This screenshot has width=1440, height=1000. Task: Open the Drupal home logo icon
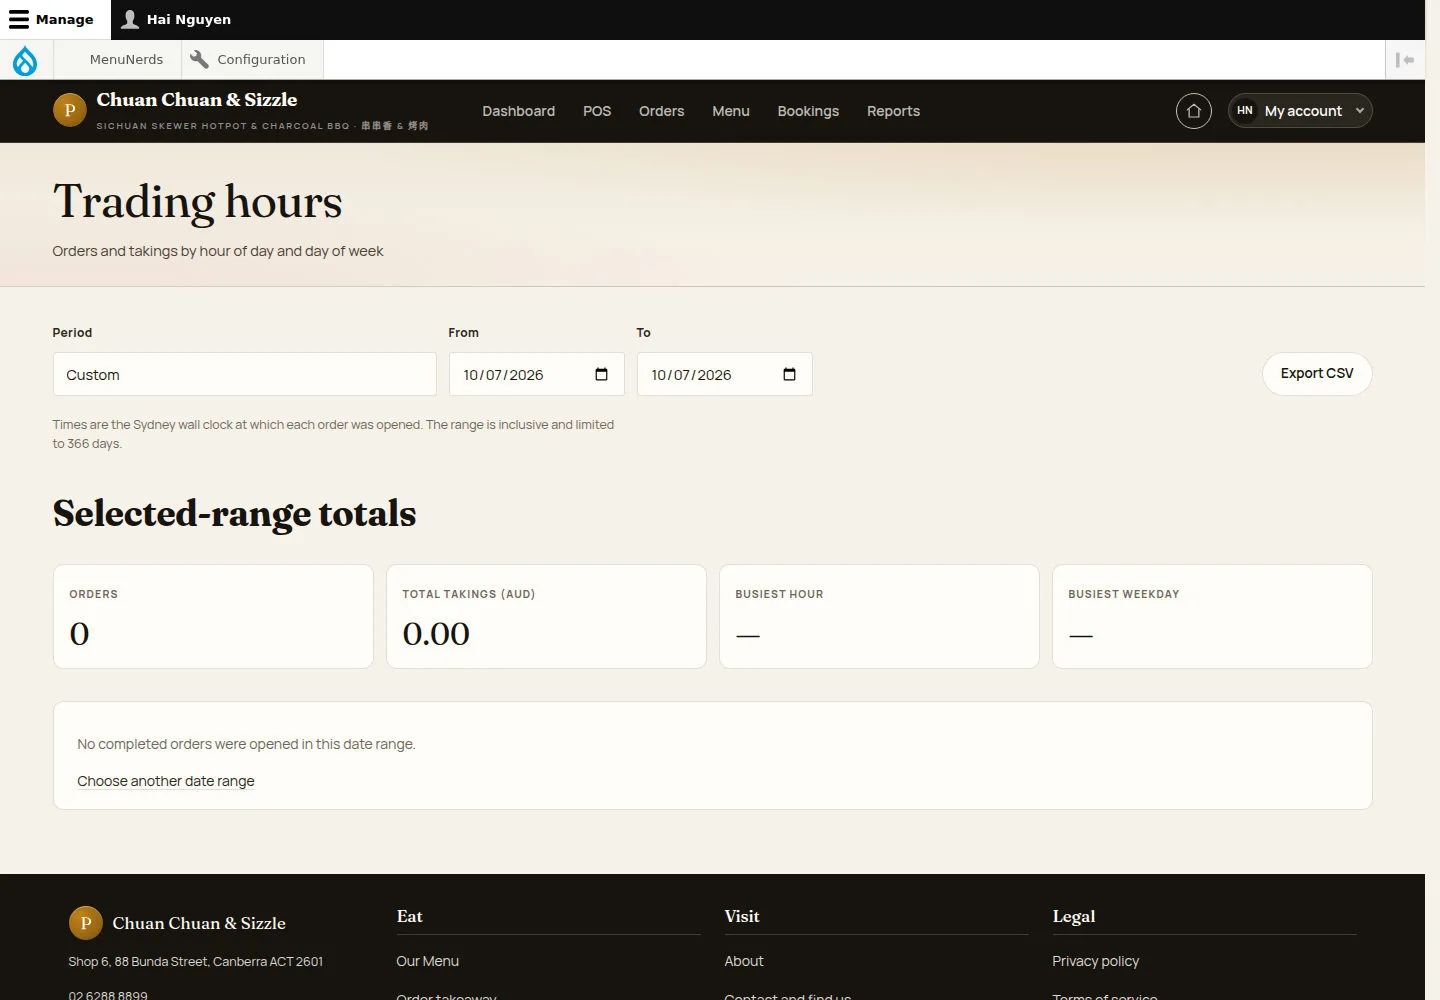(25, 60)
